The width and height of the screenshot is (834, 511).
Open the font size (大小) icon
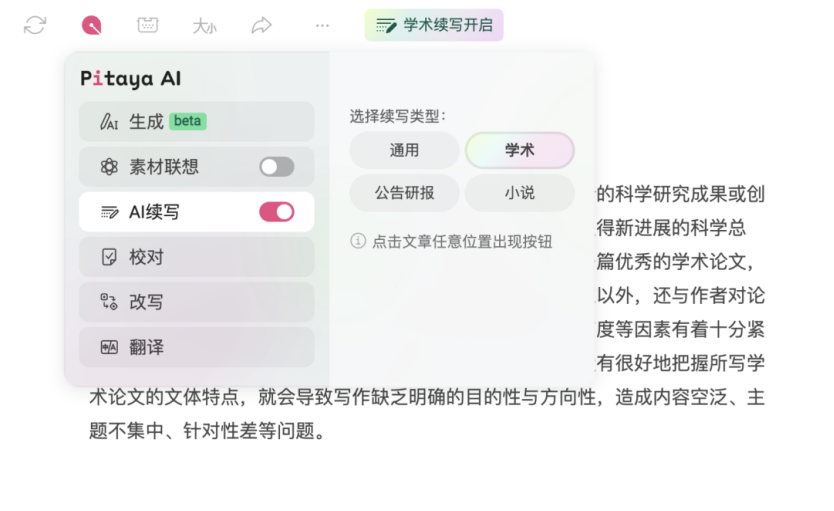(205, 26)
